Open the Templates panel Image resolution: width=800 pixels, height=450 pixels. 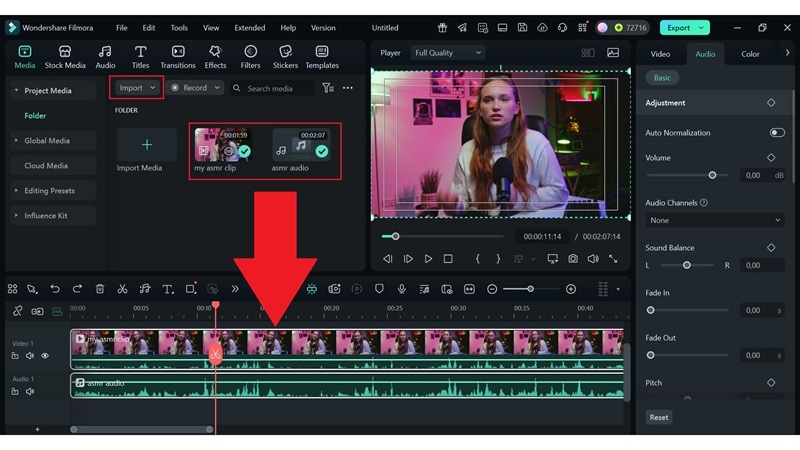tap(322, 57)
